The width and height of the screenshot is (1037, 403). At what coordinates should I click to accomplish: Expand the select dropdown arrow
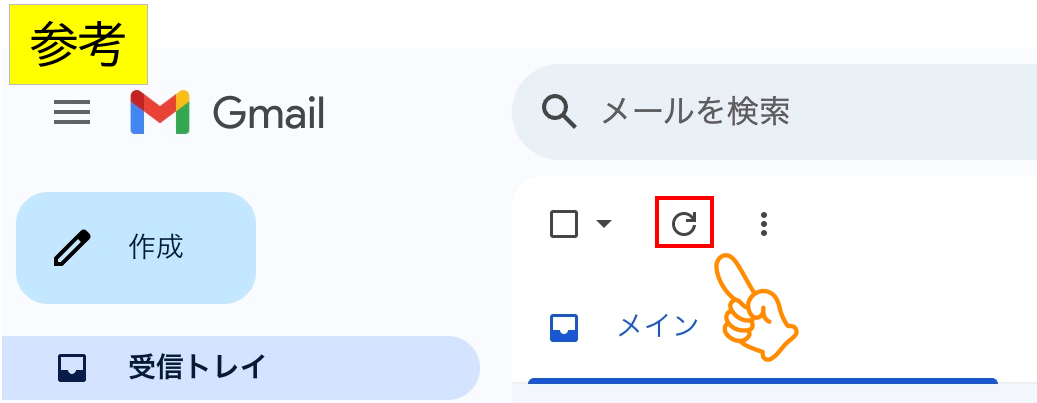pyautogui.click(x=603, y=224)
